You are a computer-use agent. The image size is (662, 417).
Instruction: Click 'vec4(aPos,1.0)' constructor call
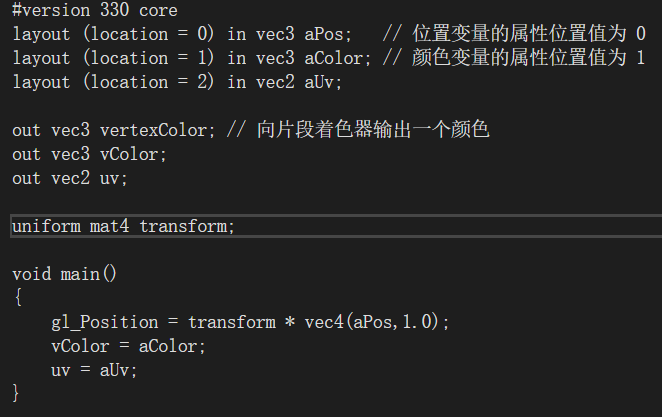372,322
